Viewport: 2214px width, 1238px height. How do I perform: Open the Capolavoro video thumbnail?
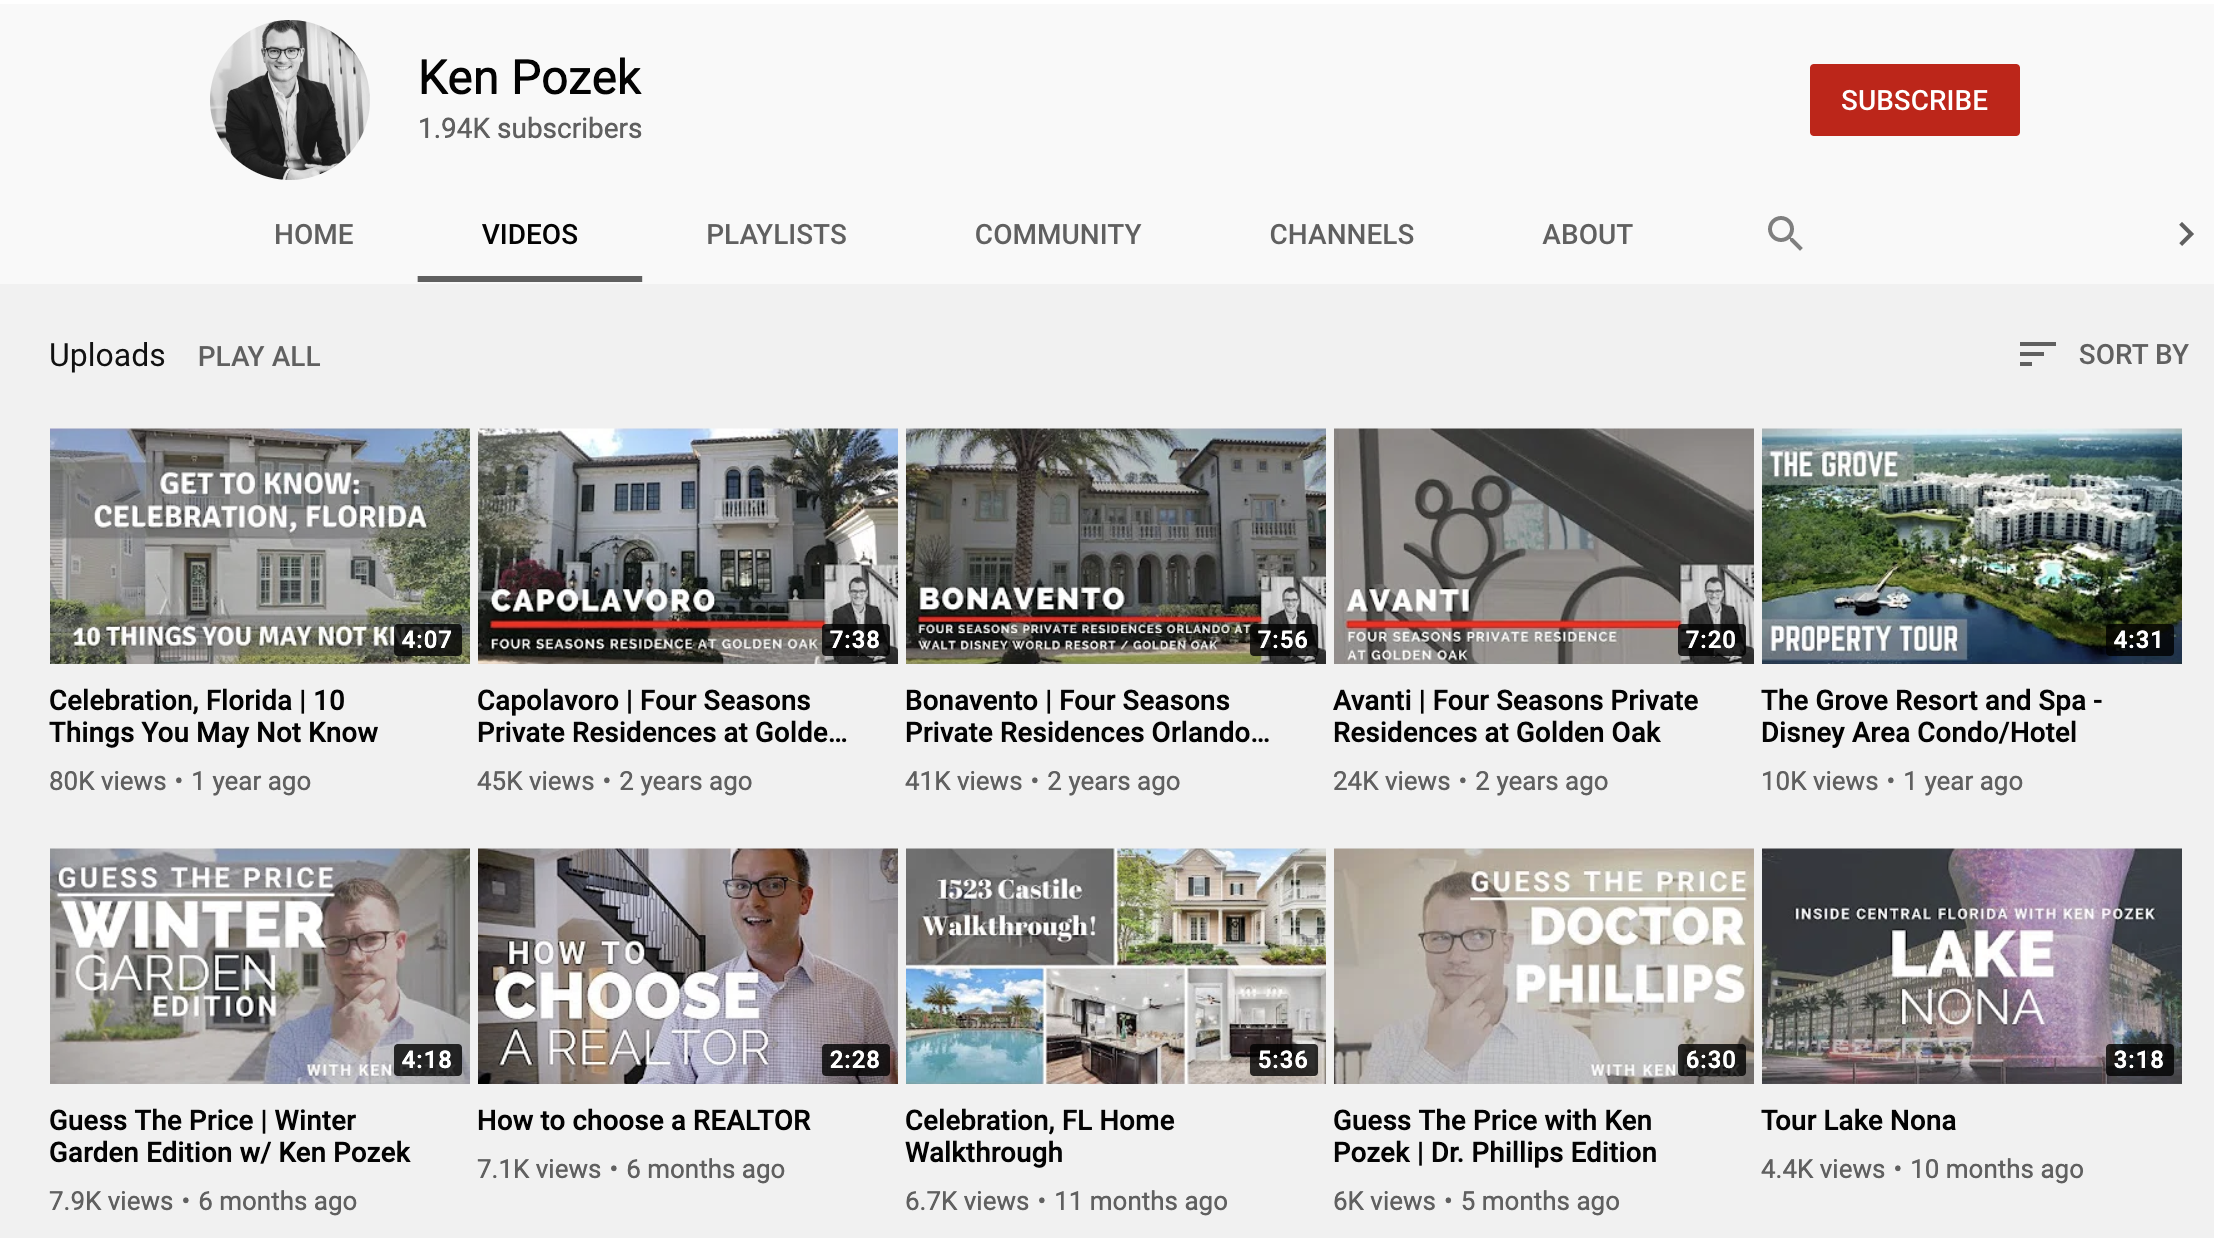click(x=688, y=546)
